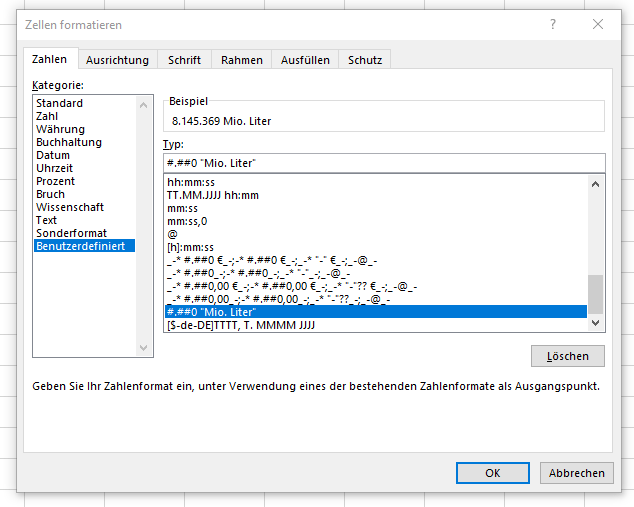
Task: Click the Abbrechen button
Action: coord(577,473)
